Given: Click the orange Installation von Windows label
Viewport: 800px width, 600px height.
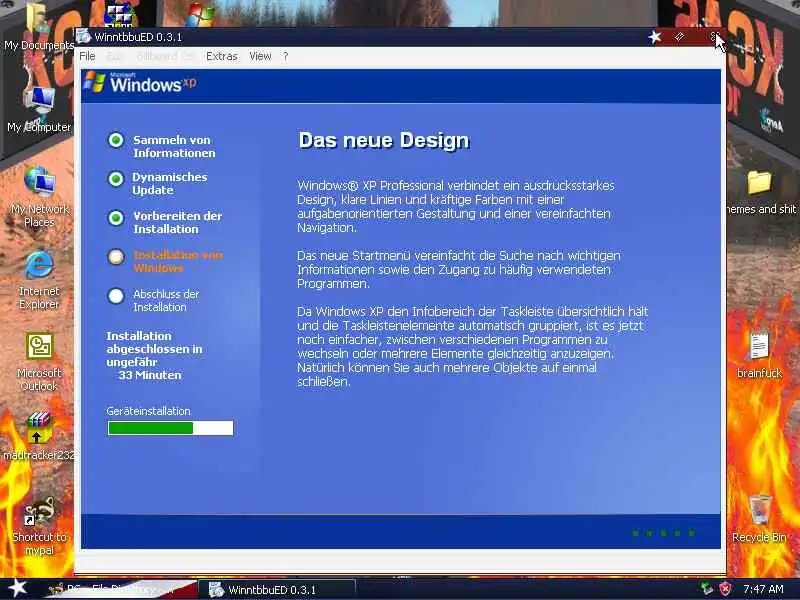Looking at the screenshot, I should click(178, 261).
